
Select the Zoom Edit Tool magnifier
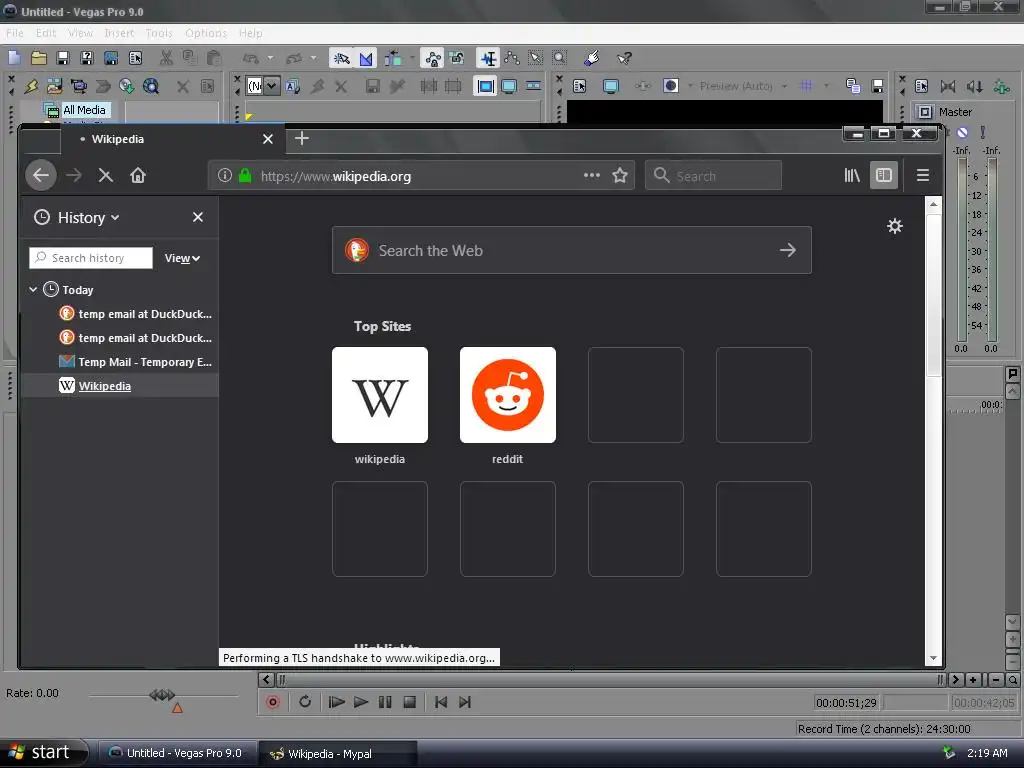click(560, 58)
